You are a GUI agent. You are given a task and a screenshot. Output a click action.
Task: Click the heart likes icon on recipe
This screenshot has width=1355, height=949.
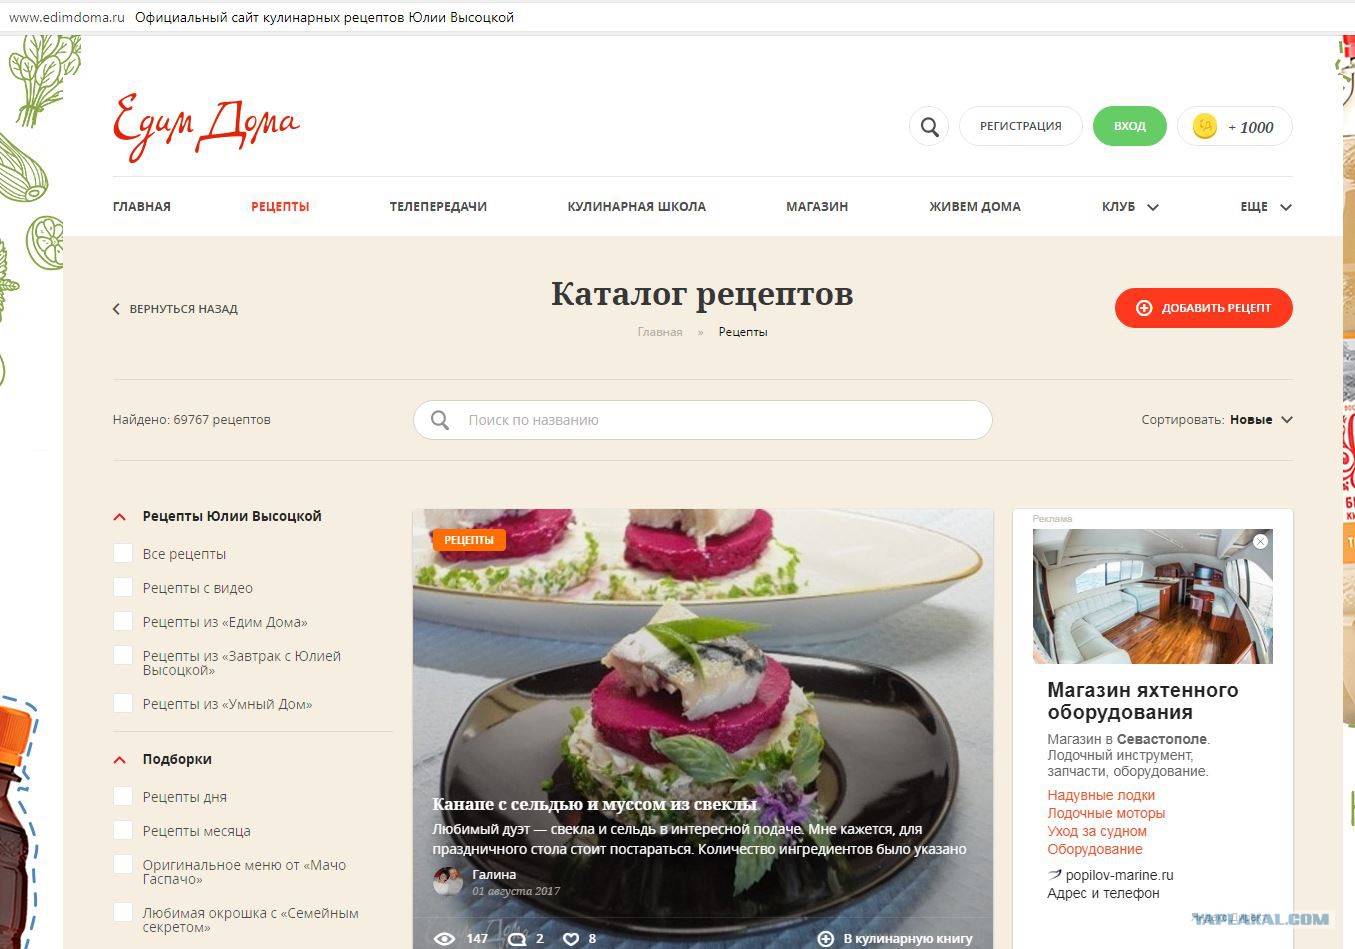[571, 938]
